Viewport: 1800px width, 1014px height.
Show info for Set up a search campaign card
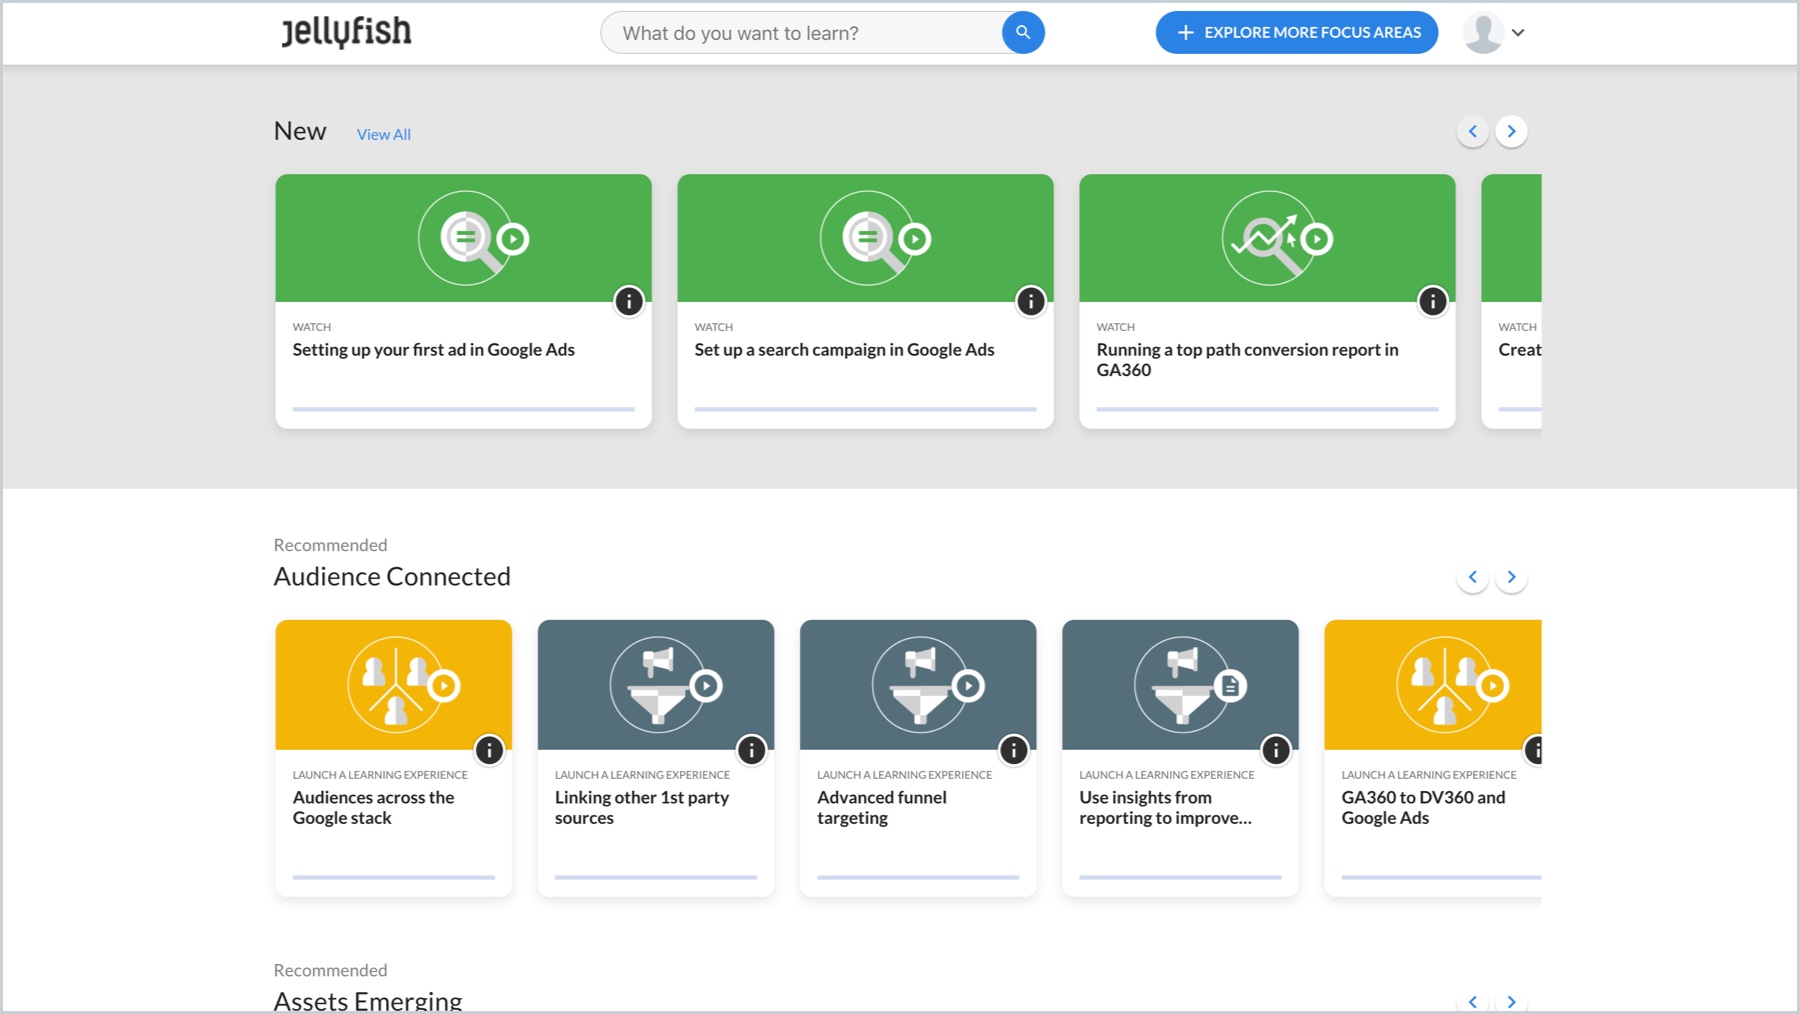point(1030,301)
